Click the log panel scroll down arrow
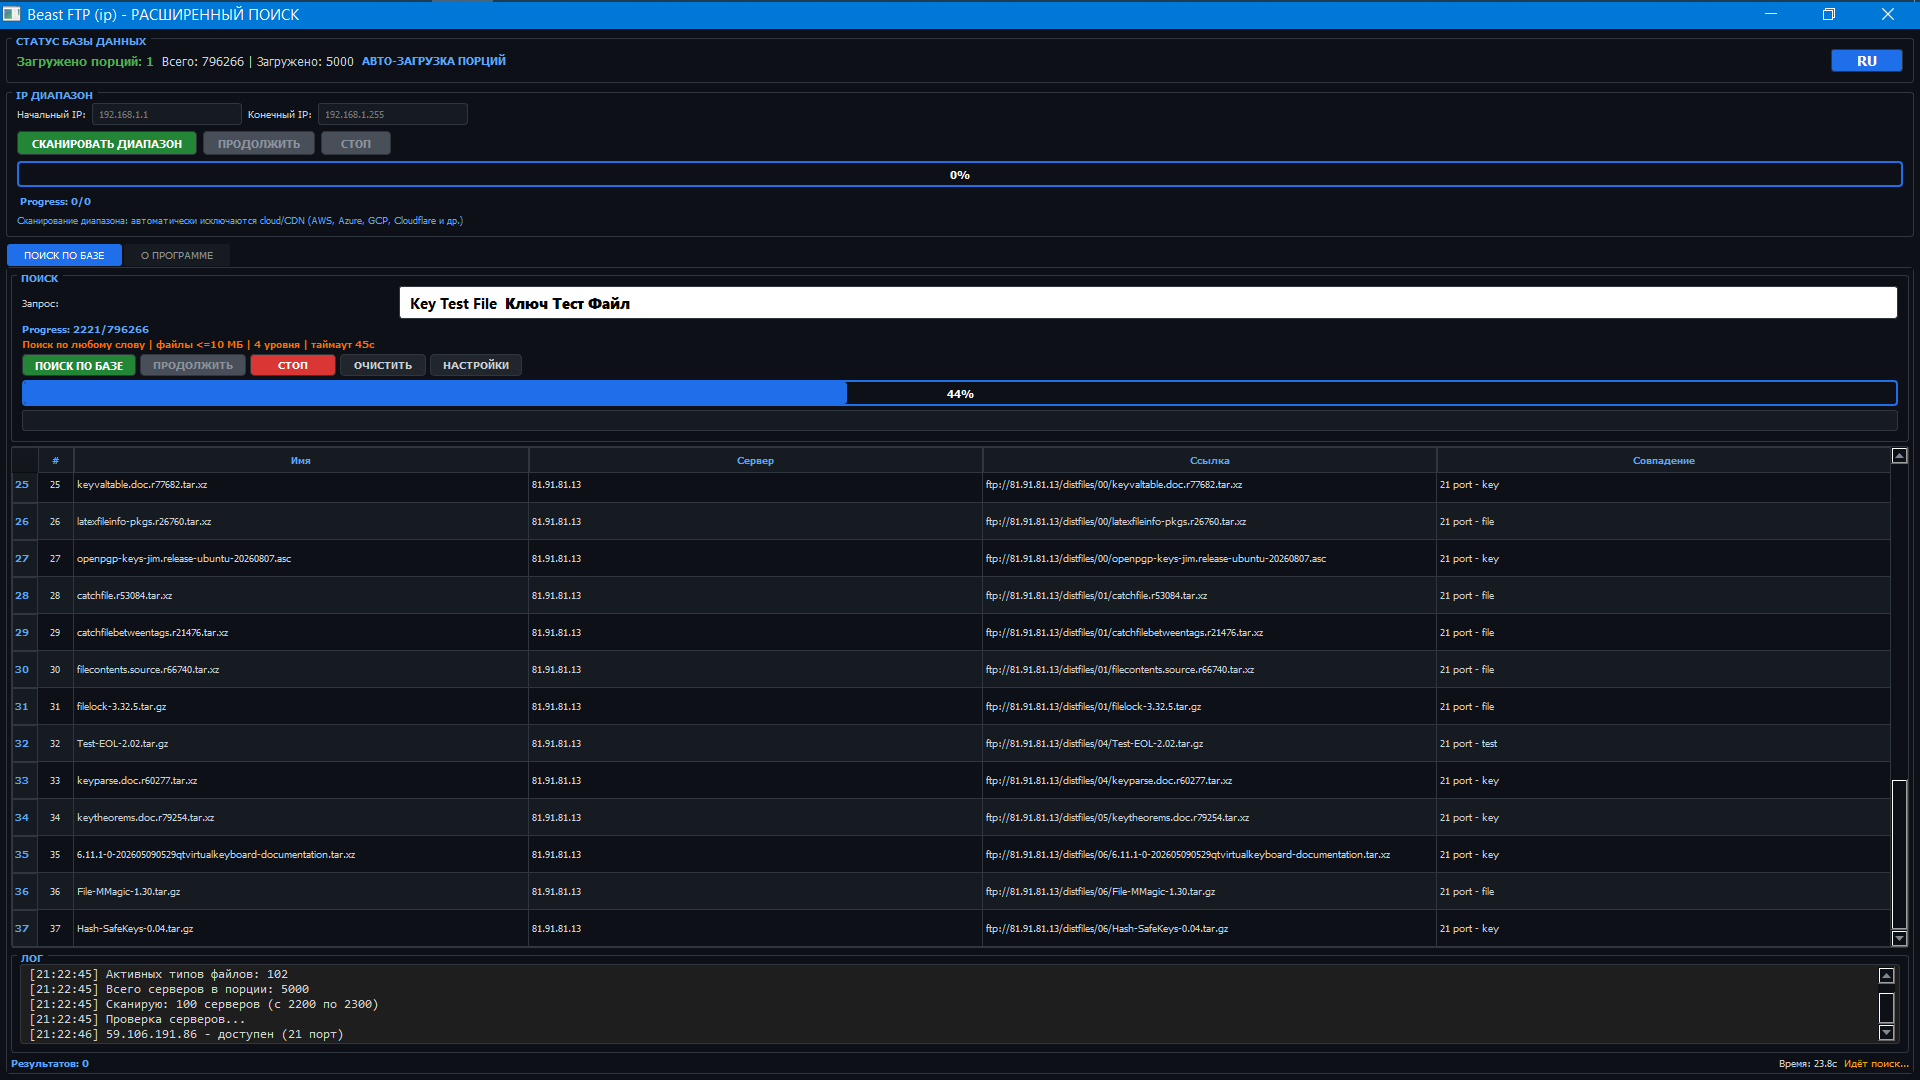This screenshot has width=1920, height=1080. (1886, 1033)
